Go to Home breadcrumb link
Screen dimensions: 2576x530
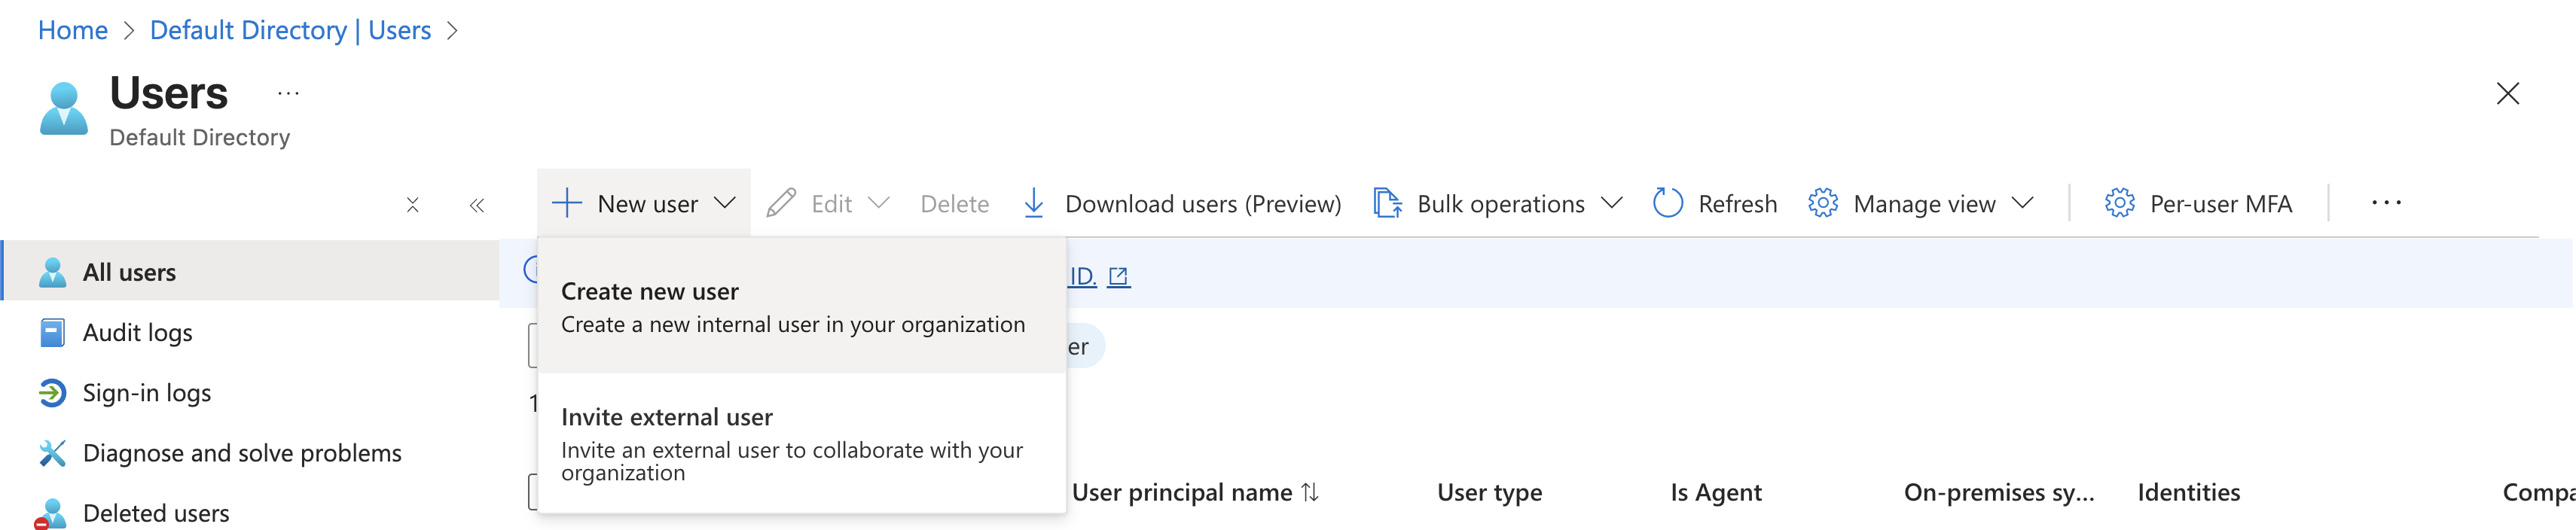73,30
